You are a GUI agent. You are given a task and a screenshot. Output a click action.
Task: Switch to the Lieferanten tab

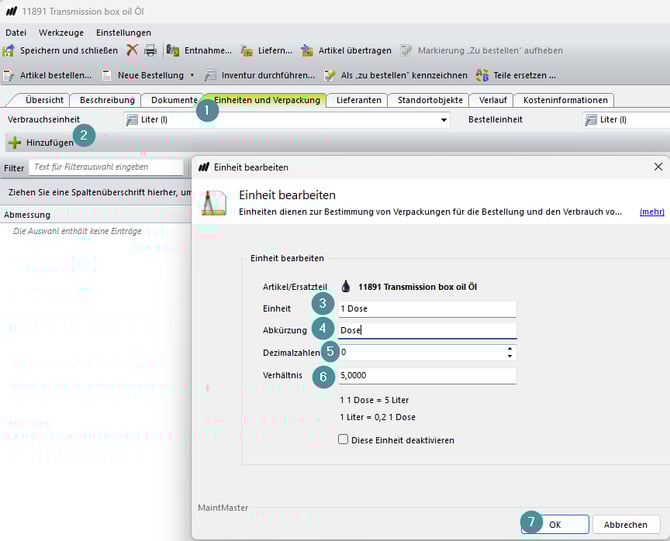click(x=358, y=100)
